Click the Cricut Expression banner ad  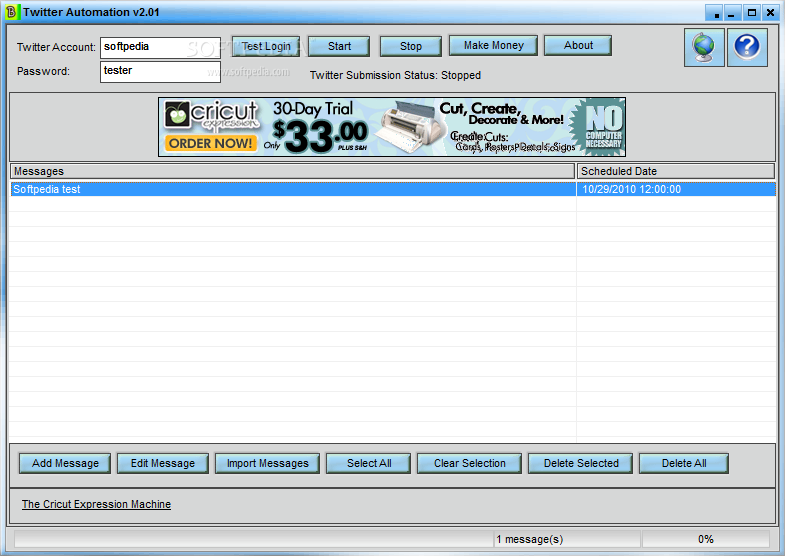coord(392,127)
